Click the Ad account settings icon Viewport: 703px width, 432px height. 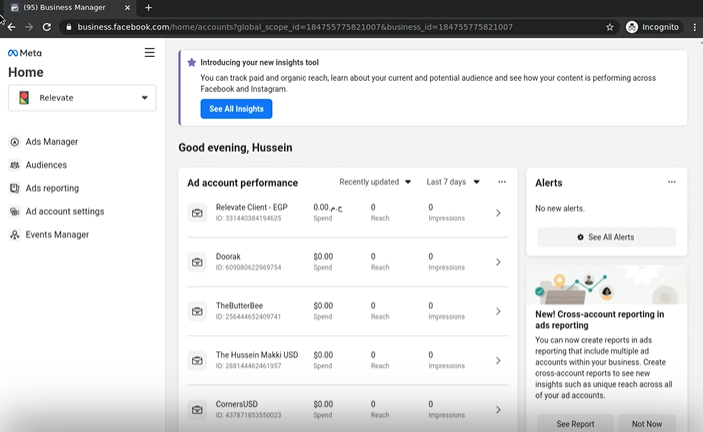click(14, 212)
